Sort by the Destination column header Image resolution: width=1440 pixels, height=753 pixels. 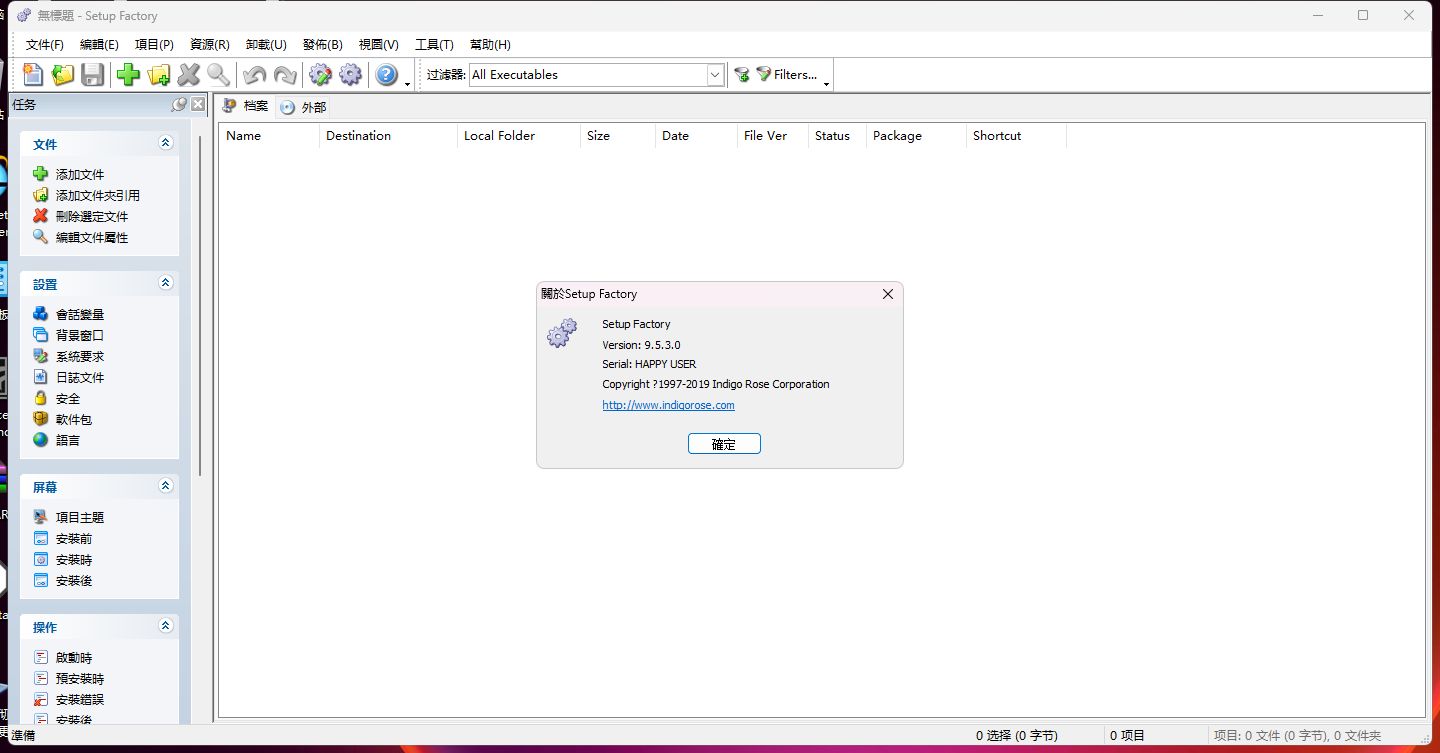(x=388, y=136)
